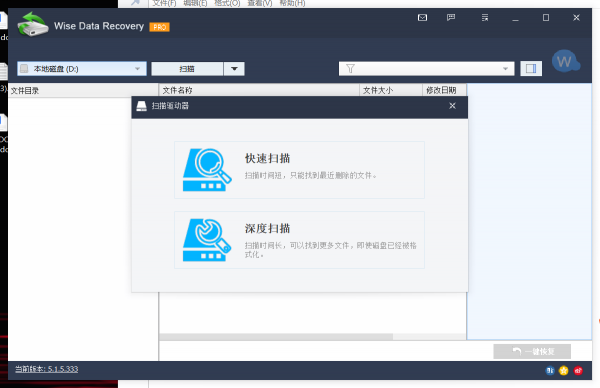The width and height of the screenshot is (600, 388).
Task: Click the drive icon in dialog title
Action: click(x=142, y=106)
